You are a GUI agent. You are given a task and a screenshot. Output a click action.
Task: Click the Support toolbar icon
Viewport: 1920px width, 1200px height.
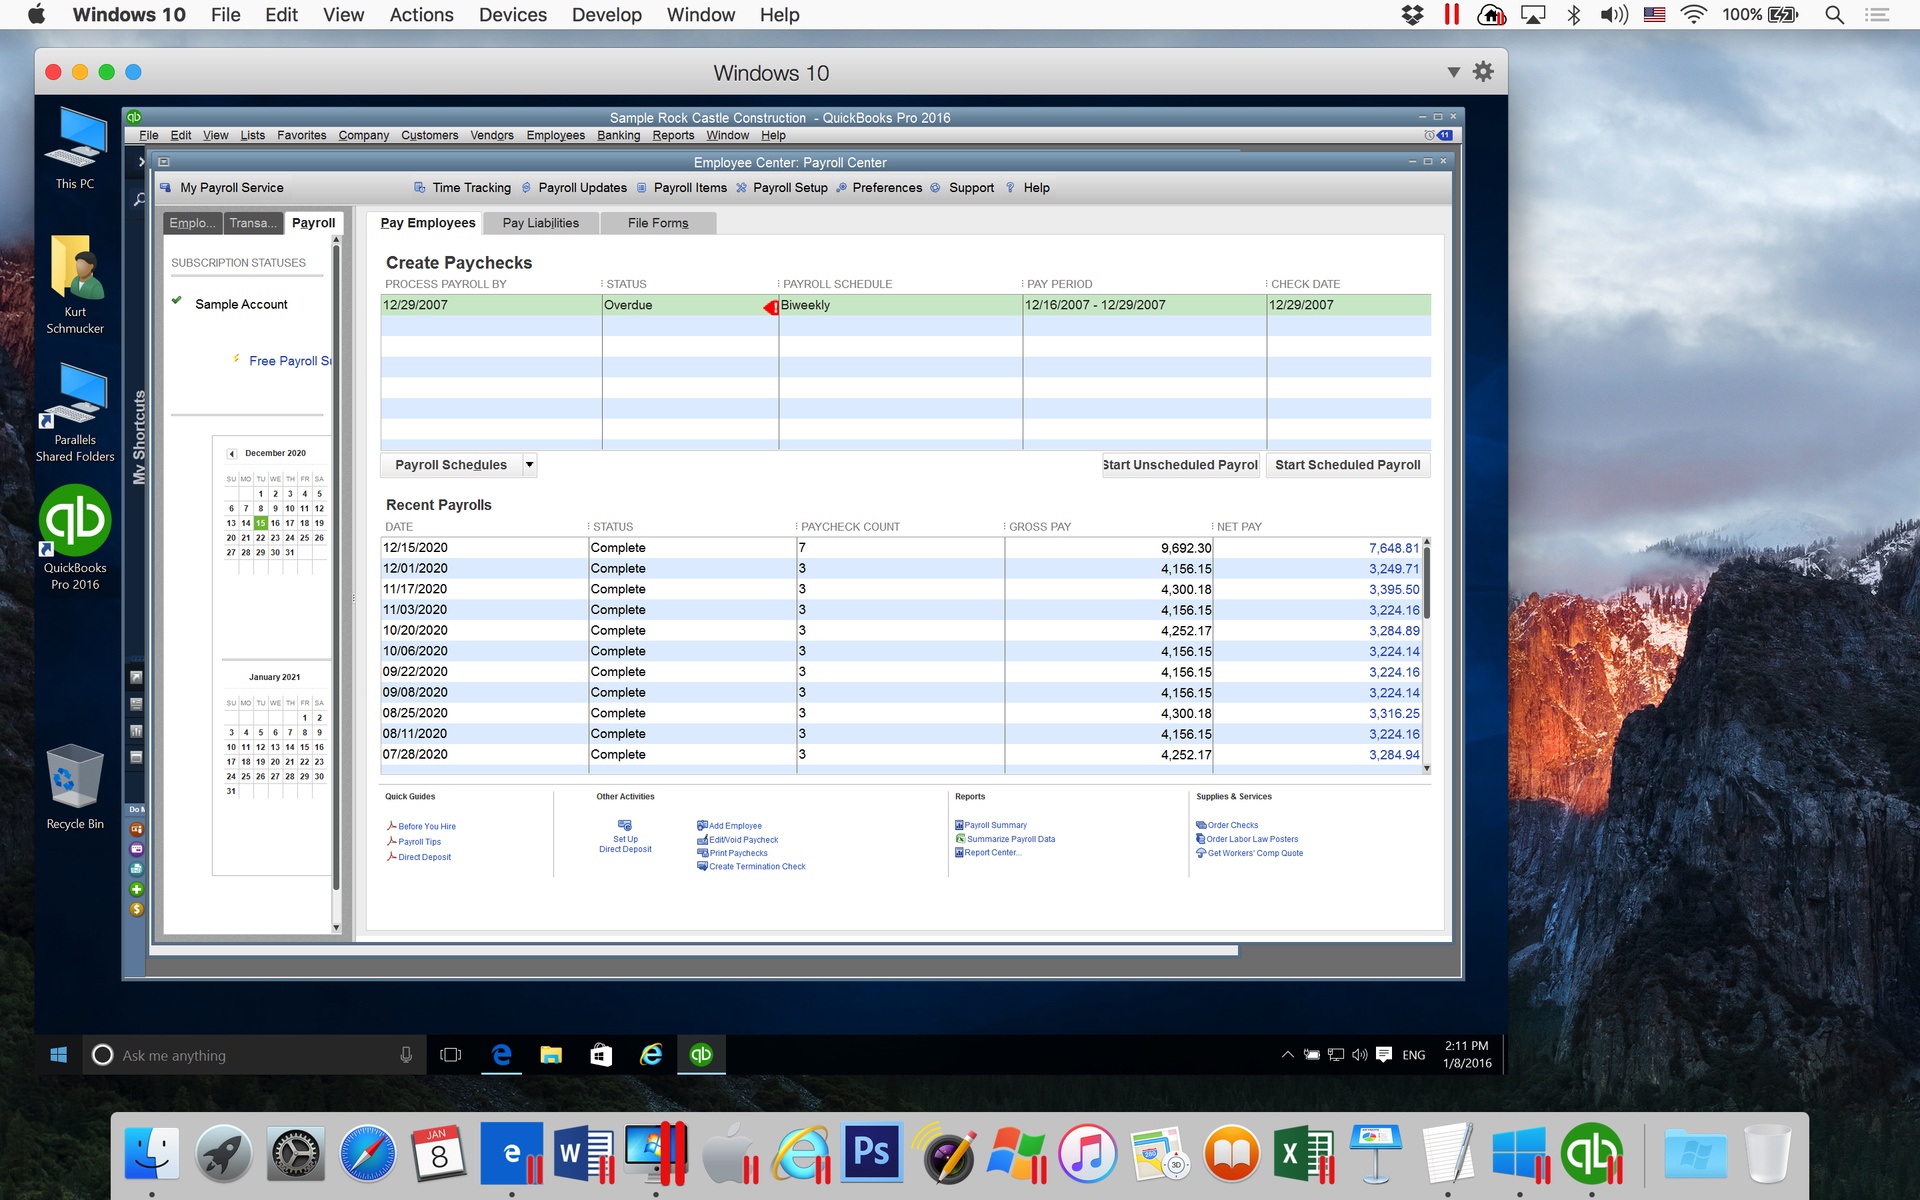935,187
